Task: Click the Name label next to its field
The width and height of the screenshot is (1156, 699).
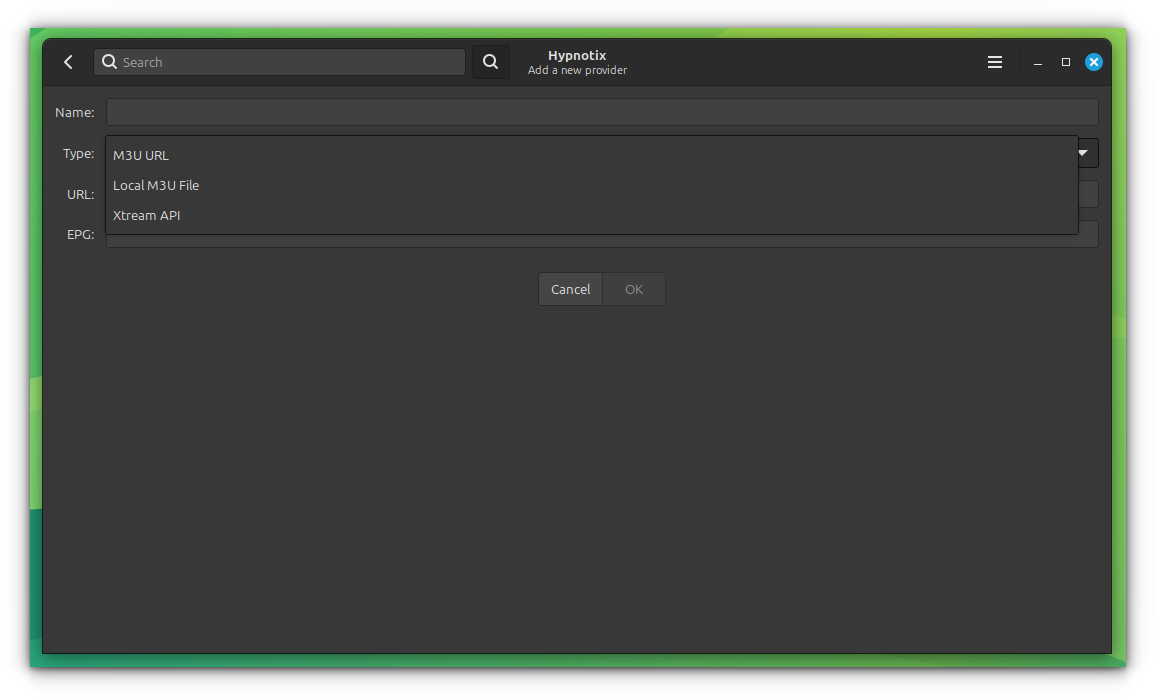Action: click(74, 112)
